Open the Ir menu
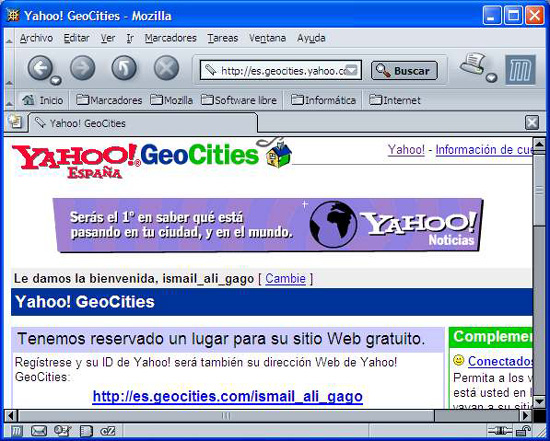The width and height of the screenshot is (550, 441). [x=130, y=38]
